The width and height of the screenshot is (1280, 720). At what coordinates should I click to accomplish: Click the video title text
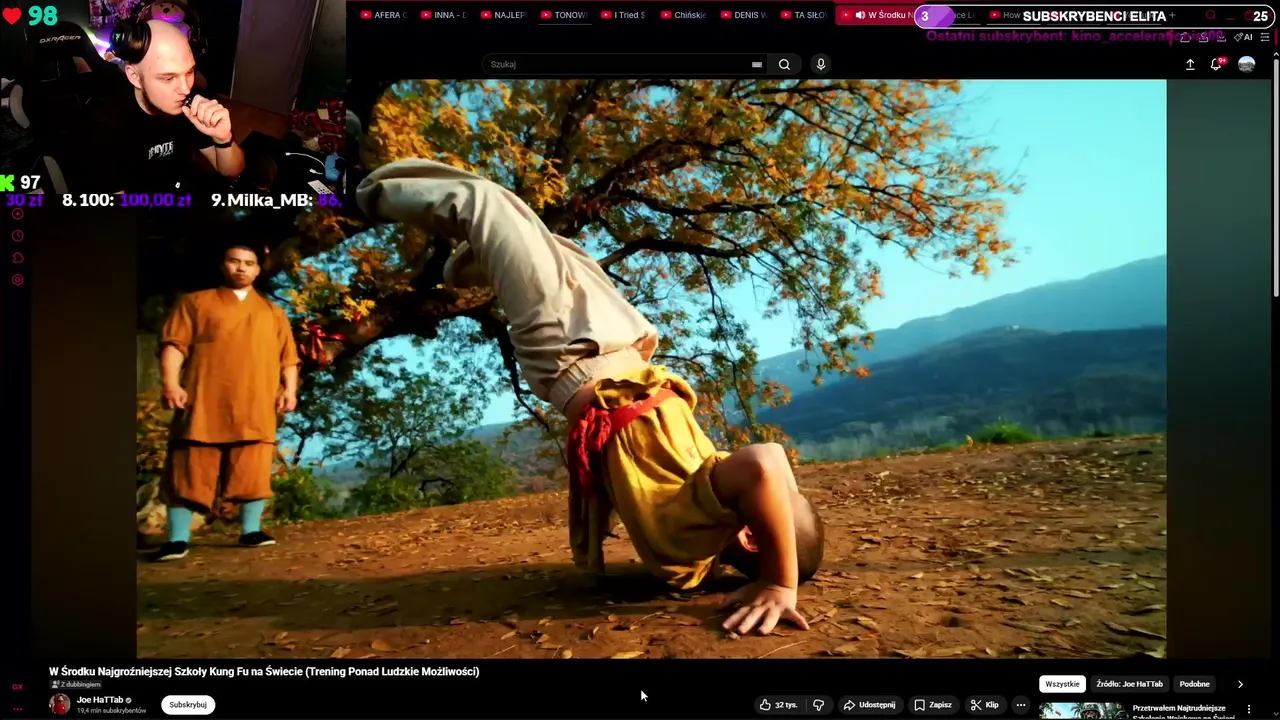click(x=264, y=671)
